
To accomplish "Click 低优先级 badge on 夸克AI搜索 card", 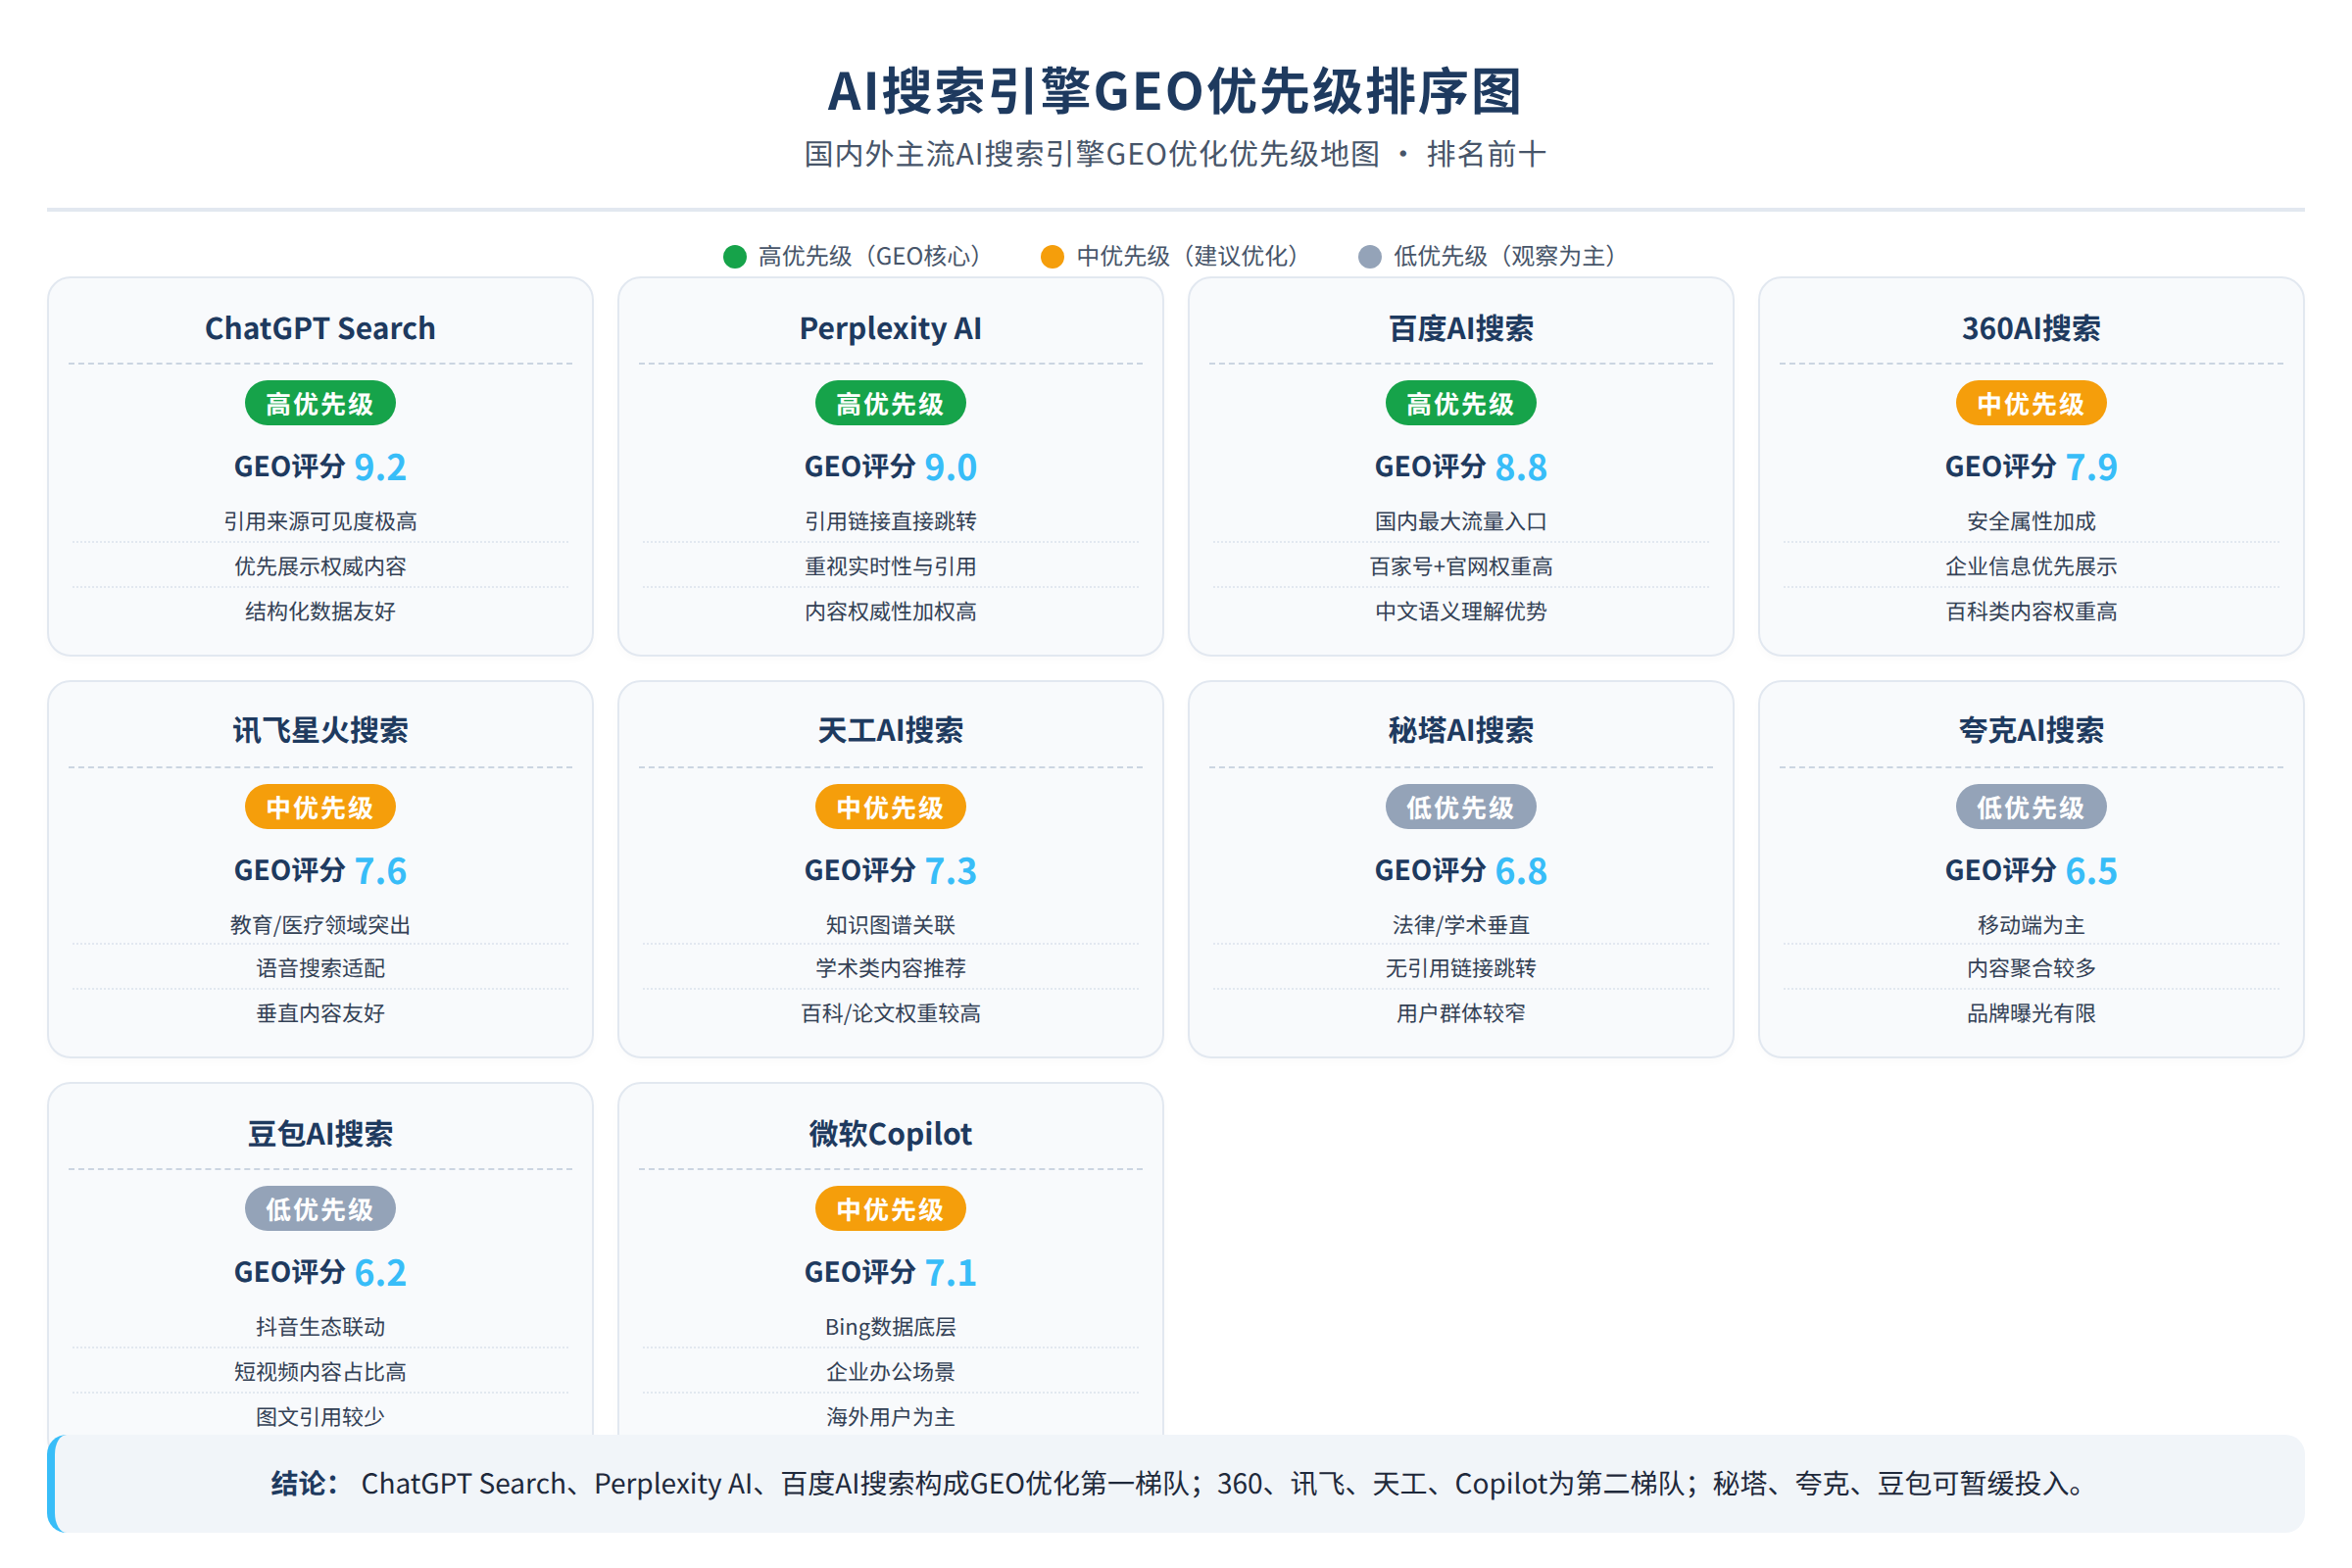I will pyautogui.click(x=2031, y=807).
